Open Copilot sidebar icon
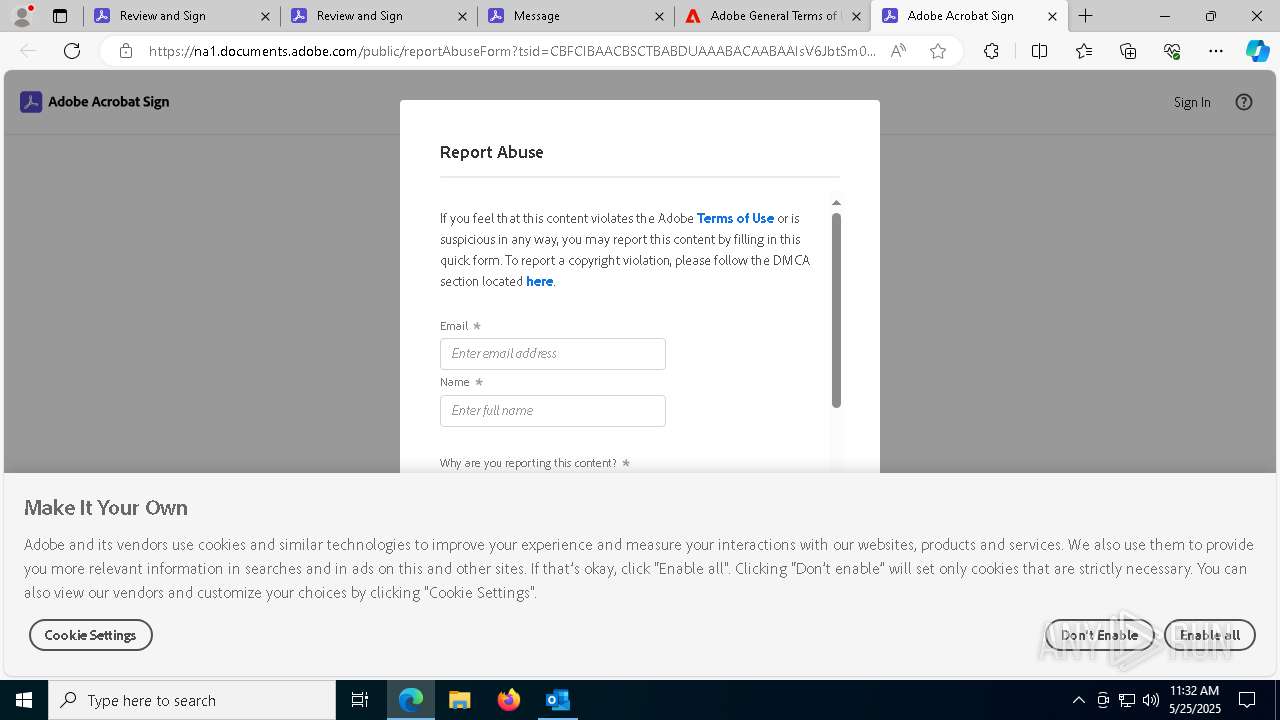The width and height of the screenshot is (1280, 720). coord(1258,51)
